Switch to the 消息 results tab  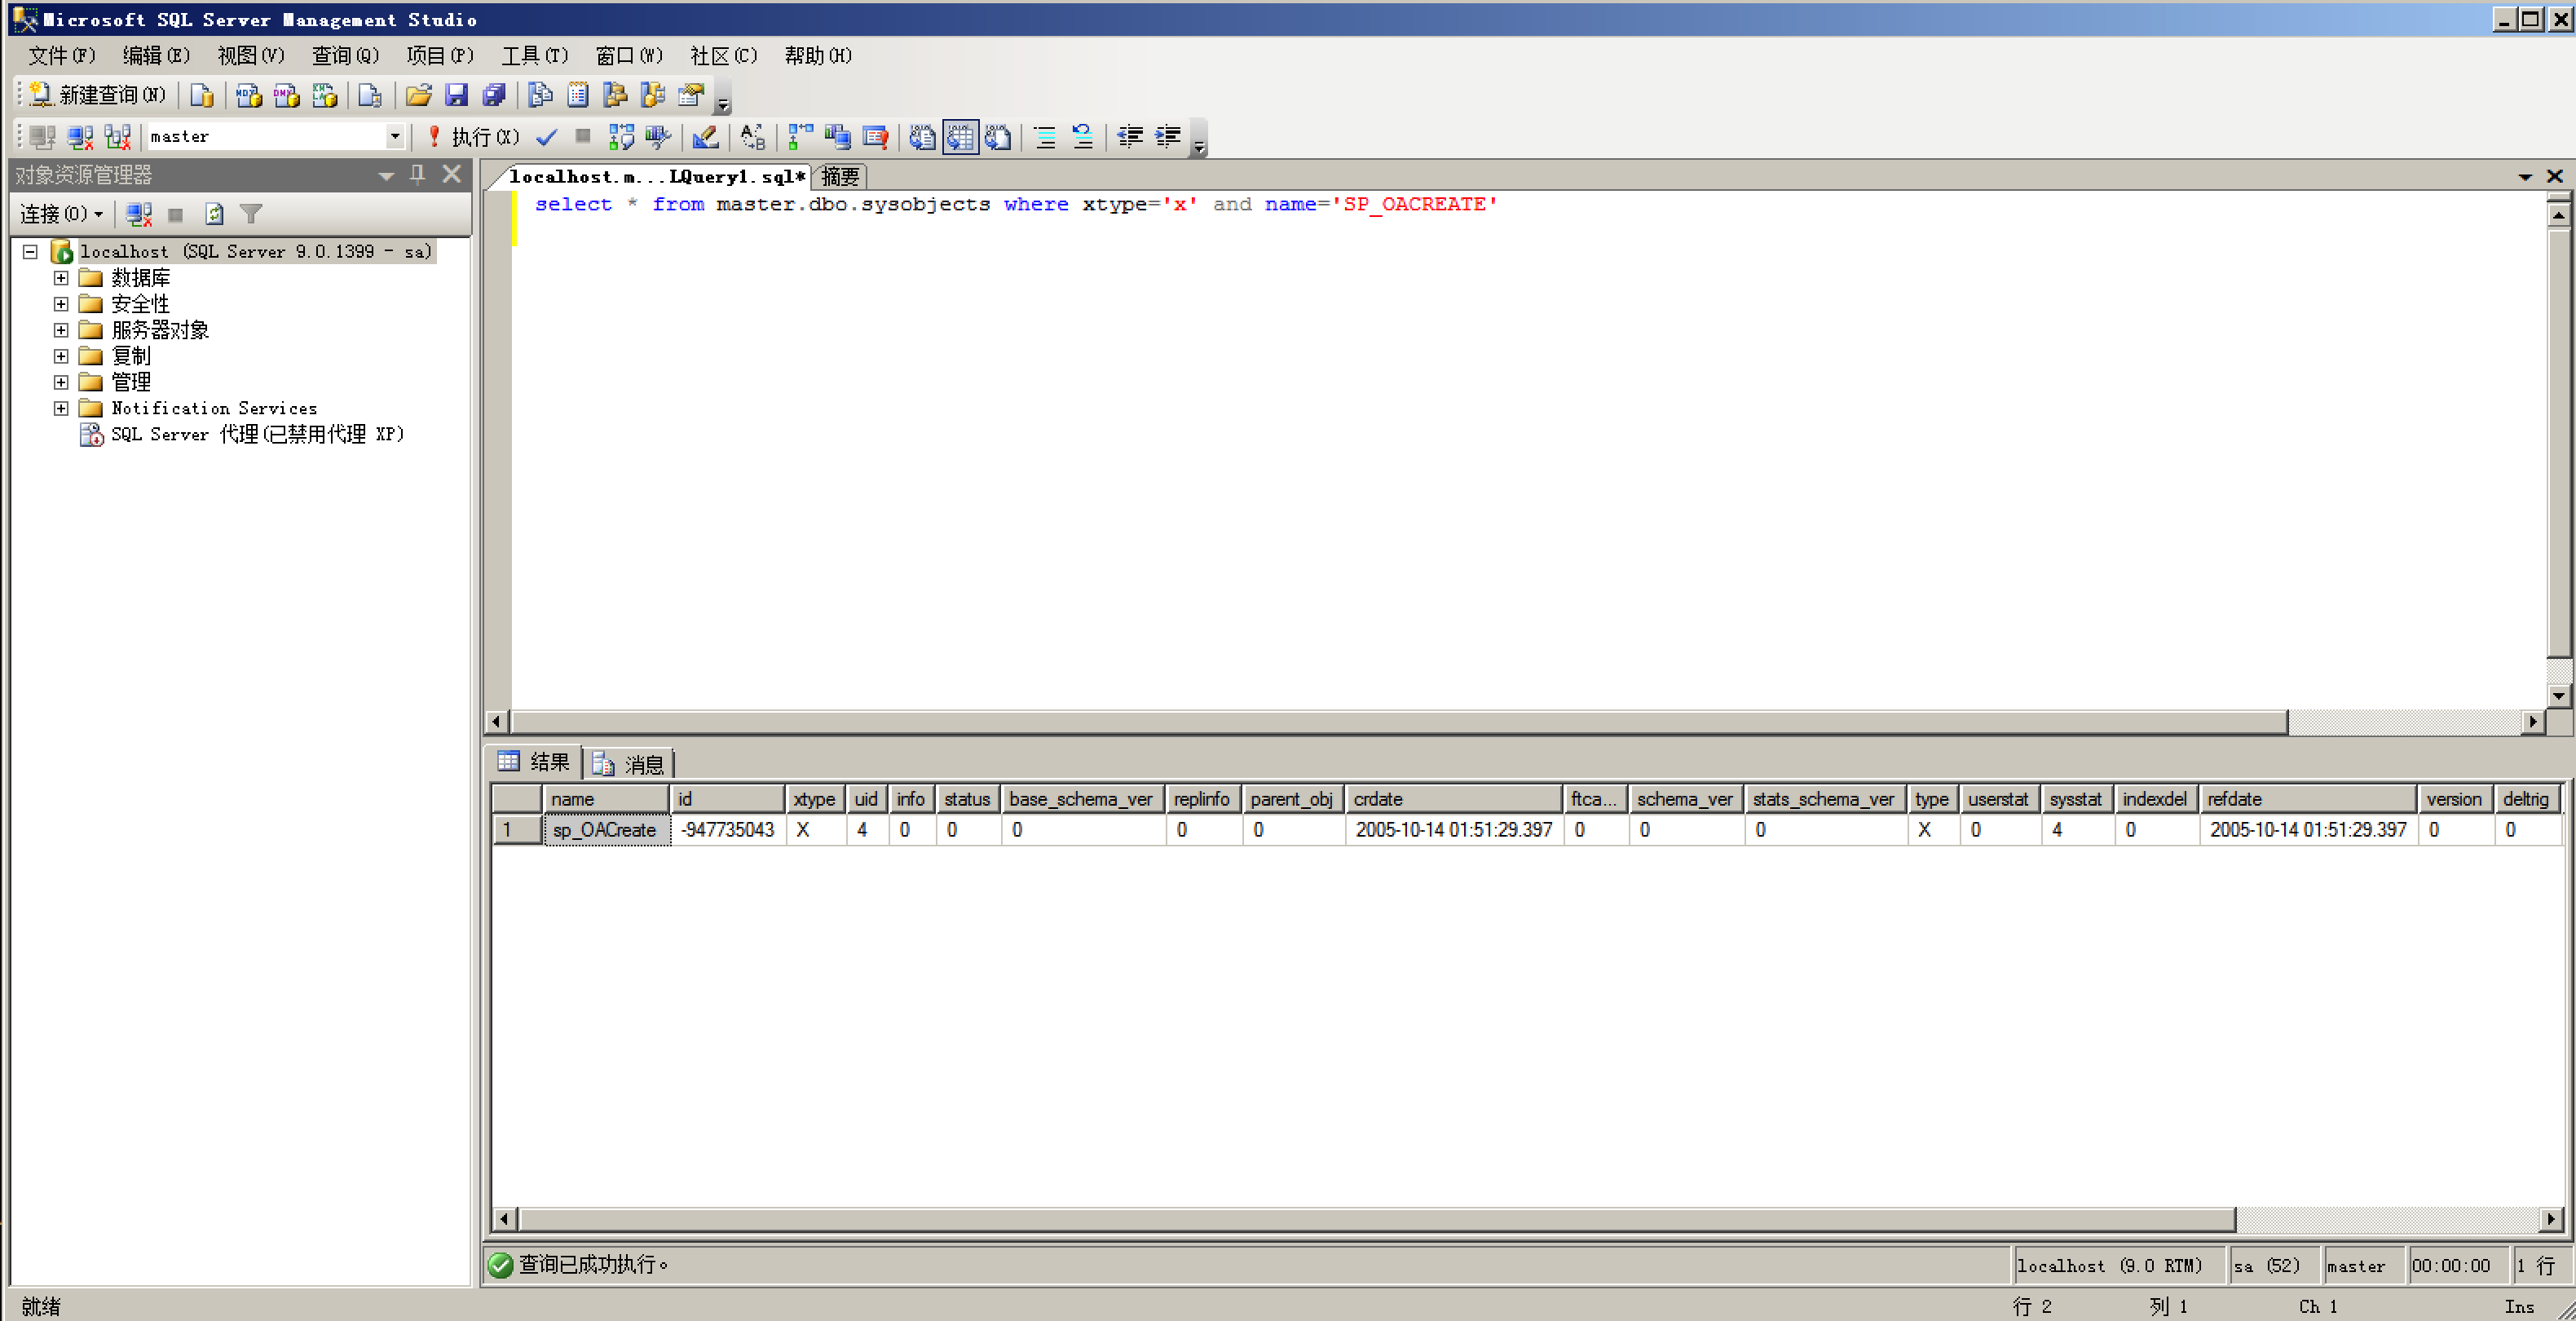[630, 764]
